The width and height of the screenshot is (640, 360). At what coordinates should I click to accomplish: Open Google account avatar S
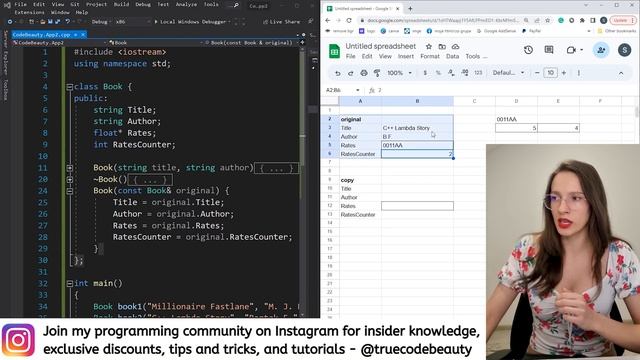coord(624,50)
